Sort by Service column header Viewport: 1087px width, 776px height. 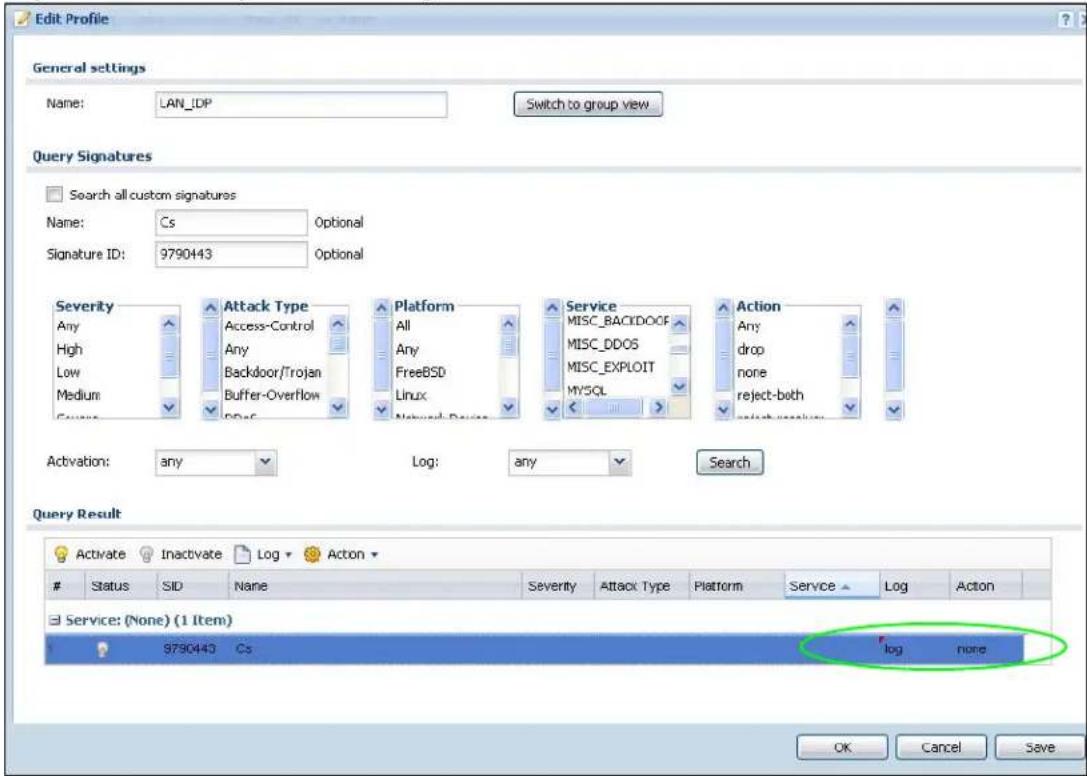831,587
